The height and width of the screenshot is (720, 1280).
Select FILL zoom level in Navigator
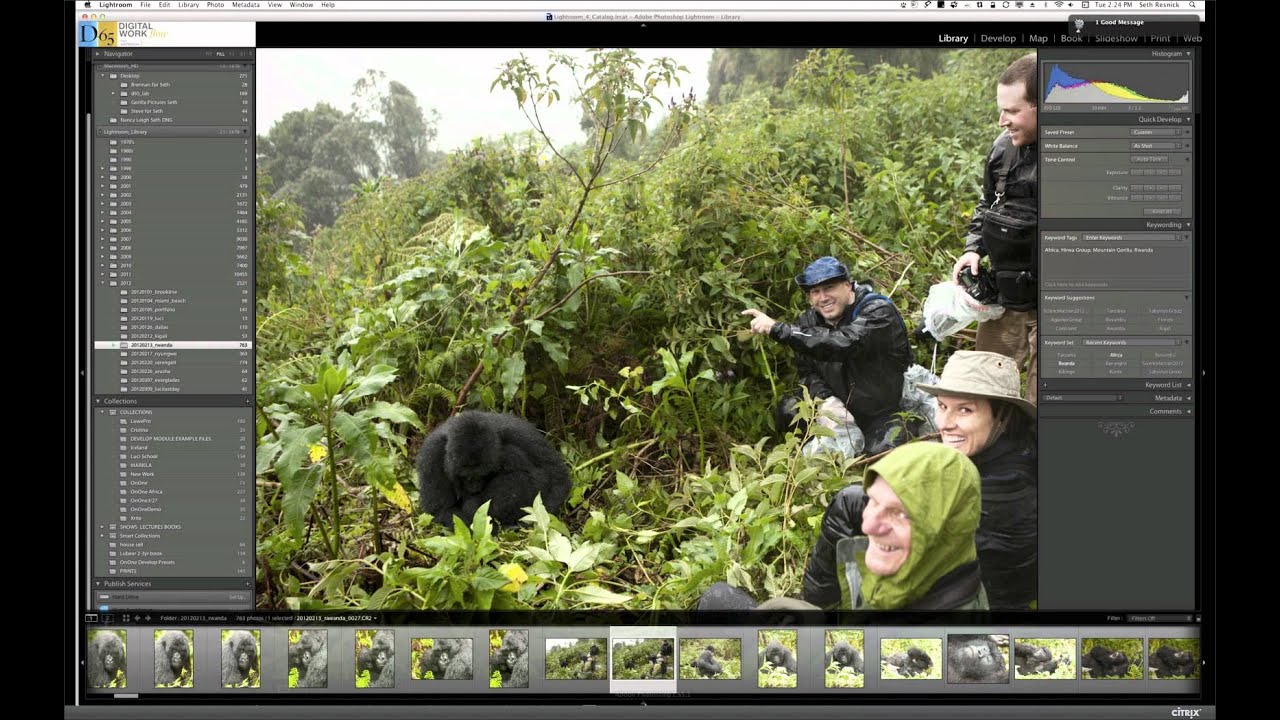click(221, 53)
